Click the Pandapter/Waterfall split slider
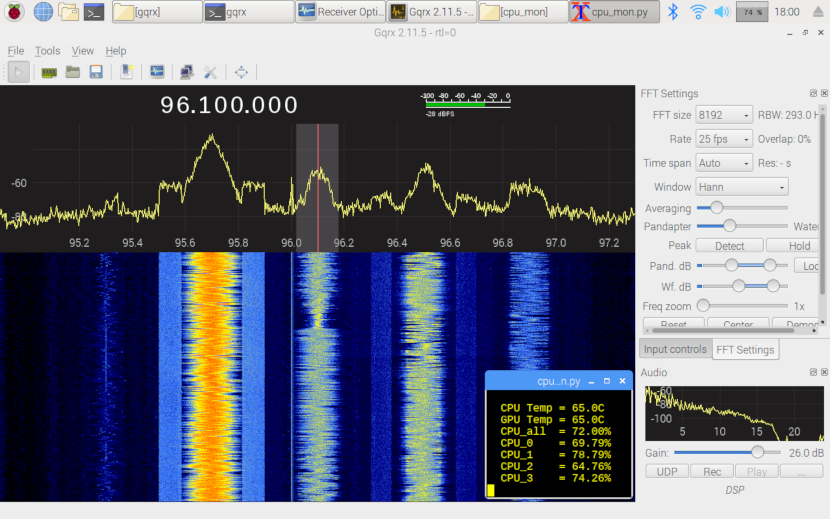 [x=742, y=226]
